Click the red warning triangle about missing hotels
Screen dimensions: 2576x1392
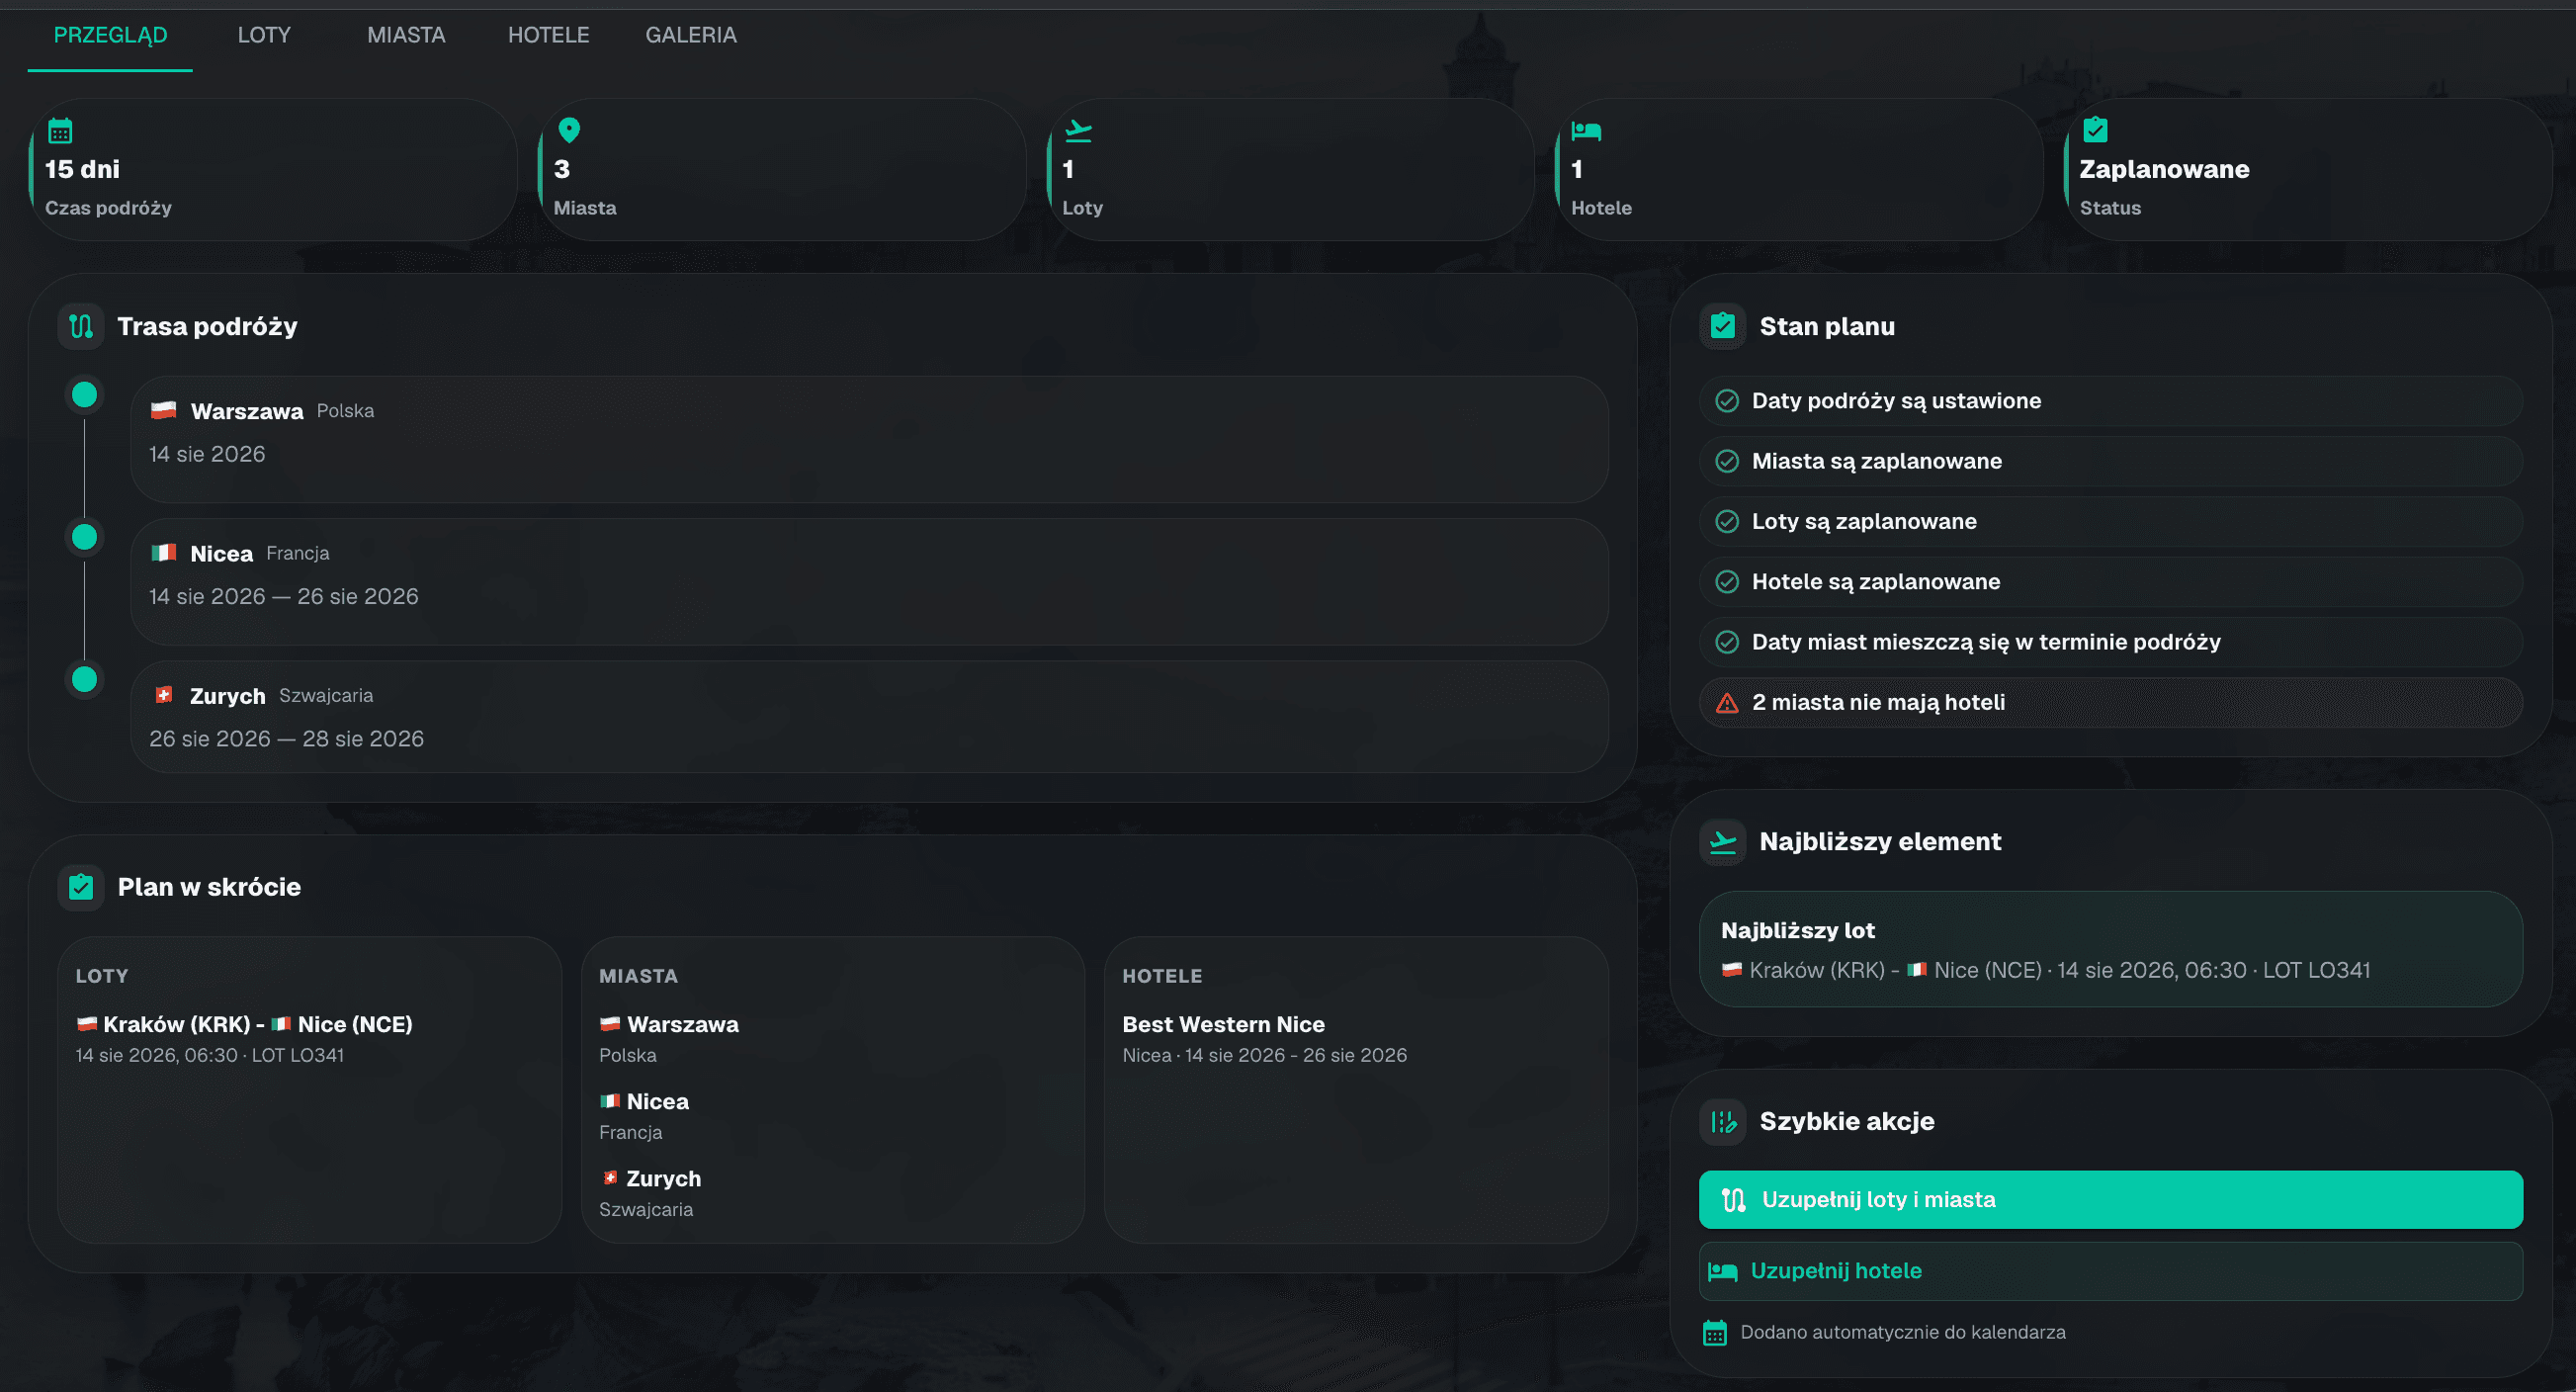pos(1727,703)
